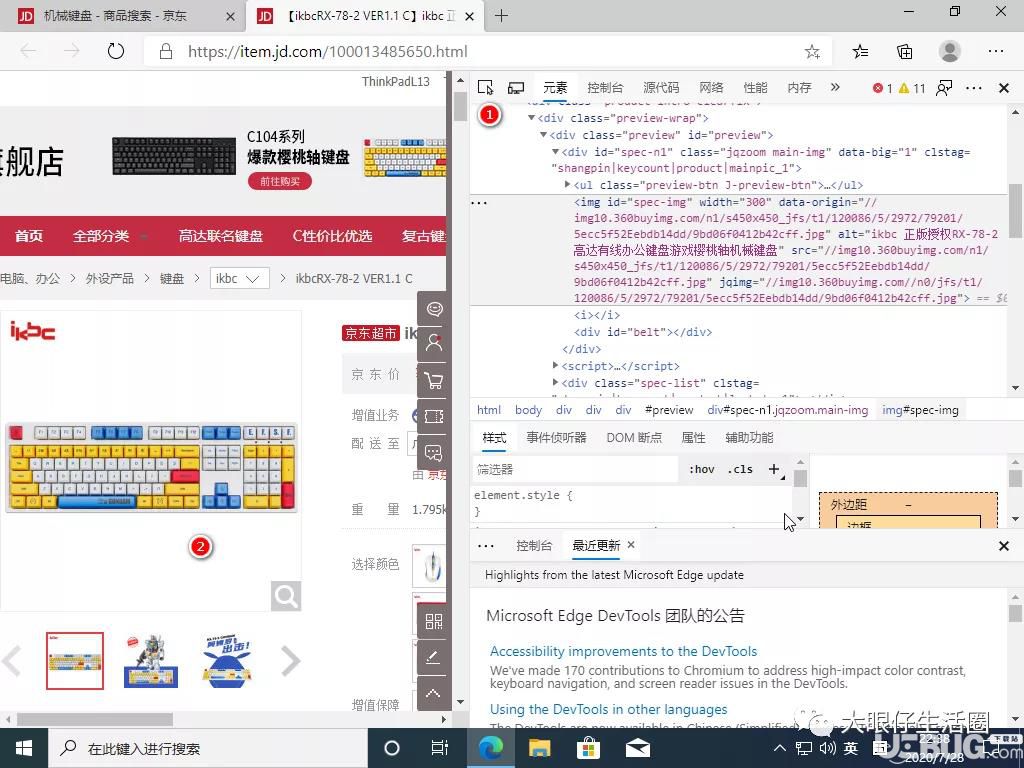Screen dimensions: 1024x768
Task: Open the Edge profile avatar
Action: 950,51
